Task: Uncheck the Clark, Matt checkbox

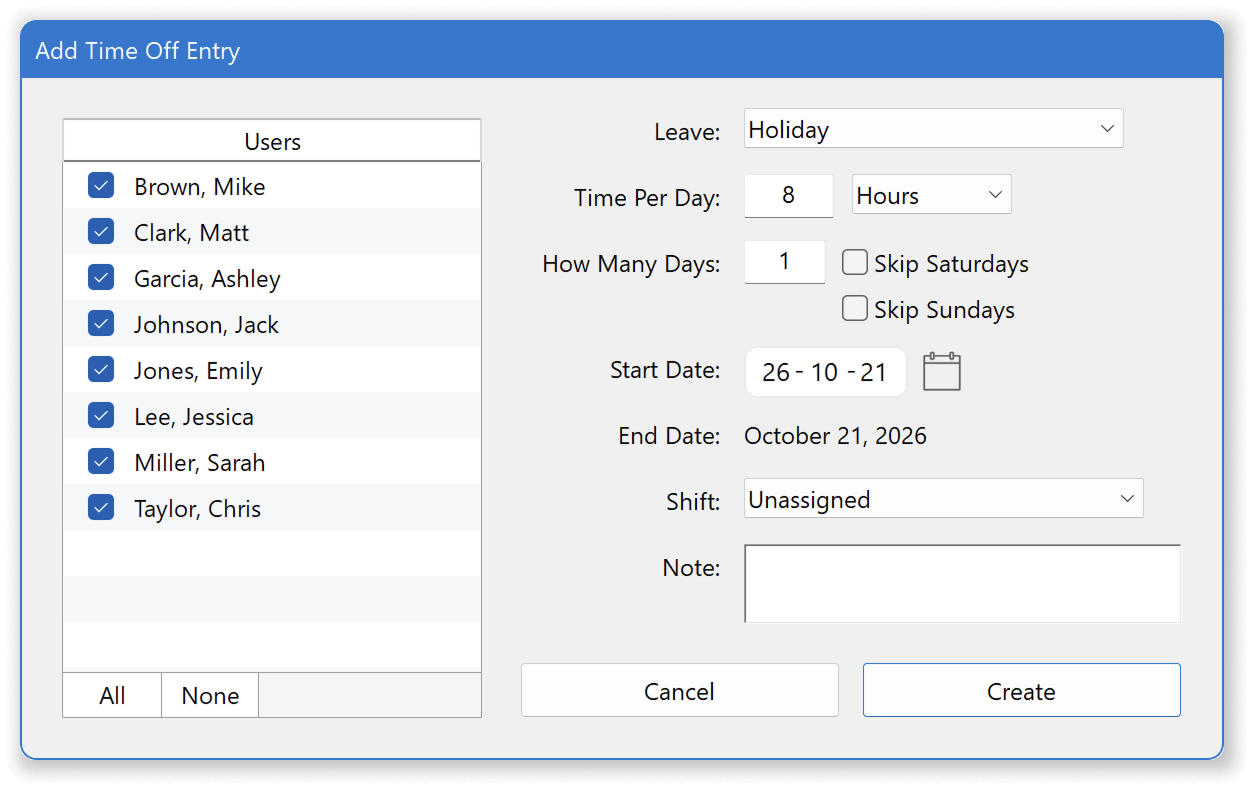Action: pos(101,232)
